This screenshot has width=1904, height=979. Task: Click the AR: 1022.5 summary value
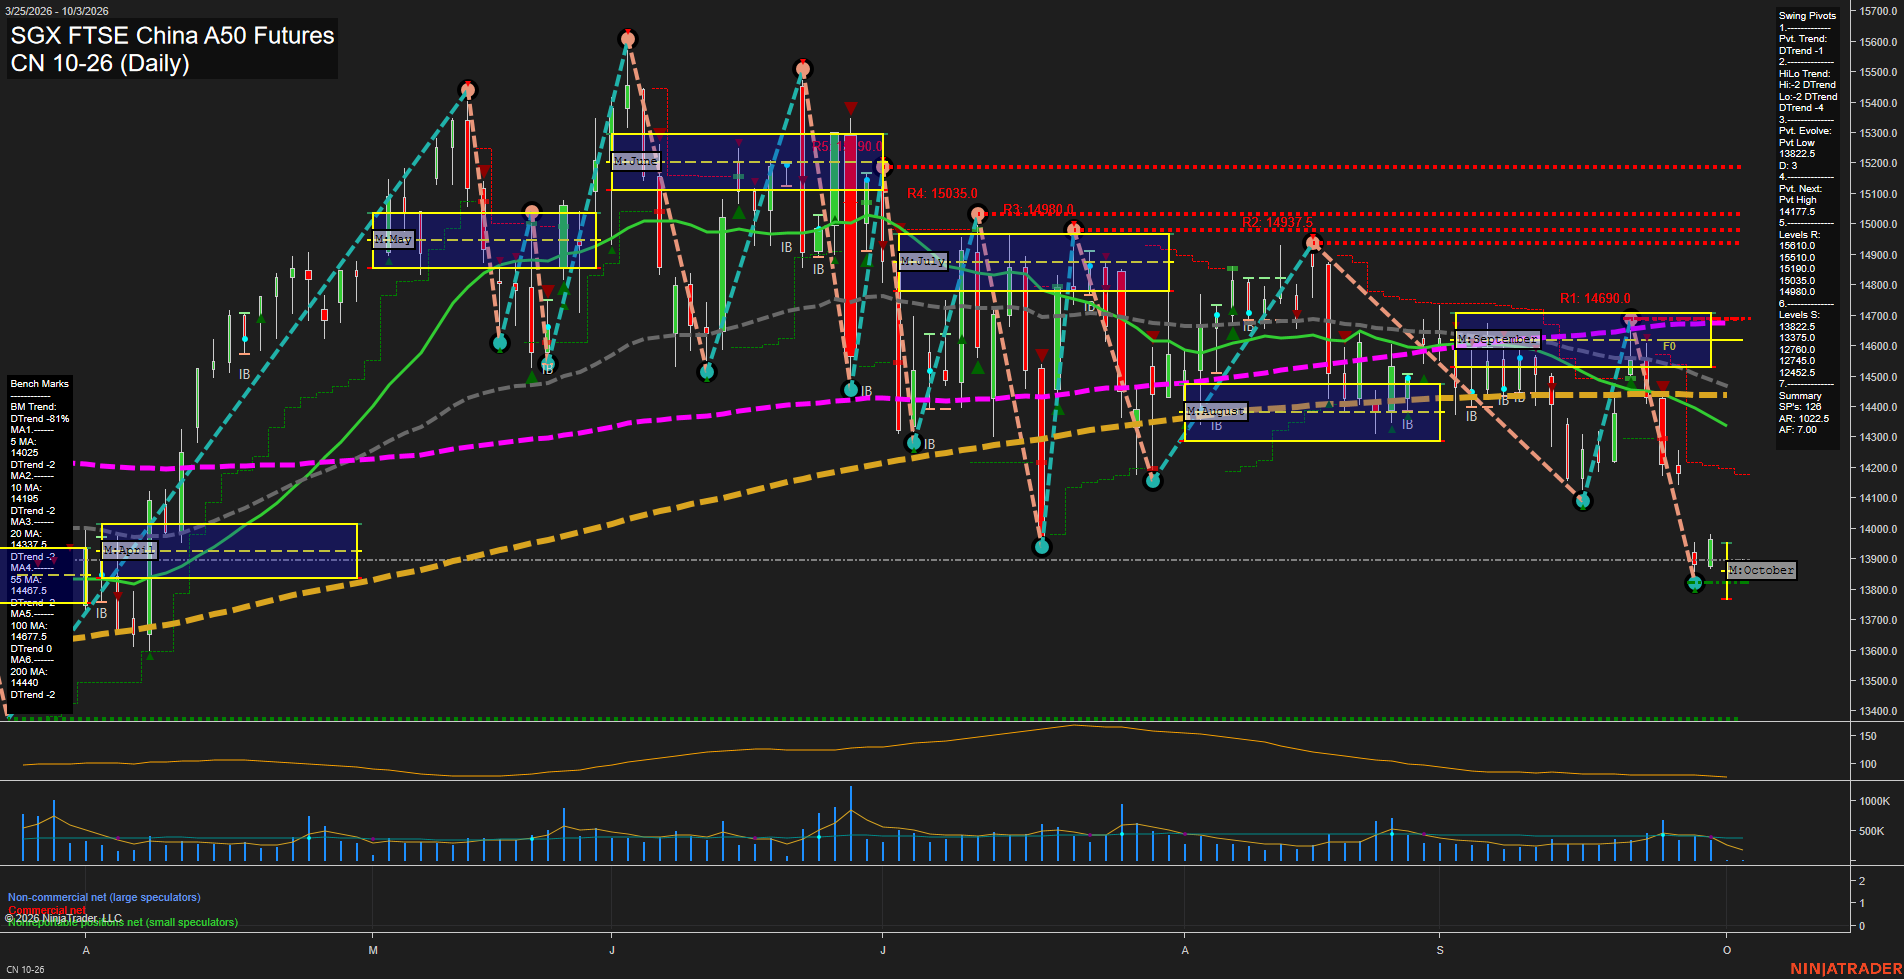point(1804,419)
